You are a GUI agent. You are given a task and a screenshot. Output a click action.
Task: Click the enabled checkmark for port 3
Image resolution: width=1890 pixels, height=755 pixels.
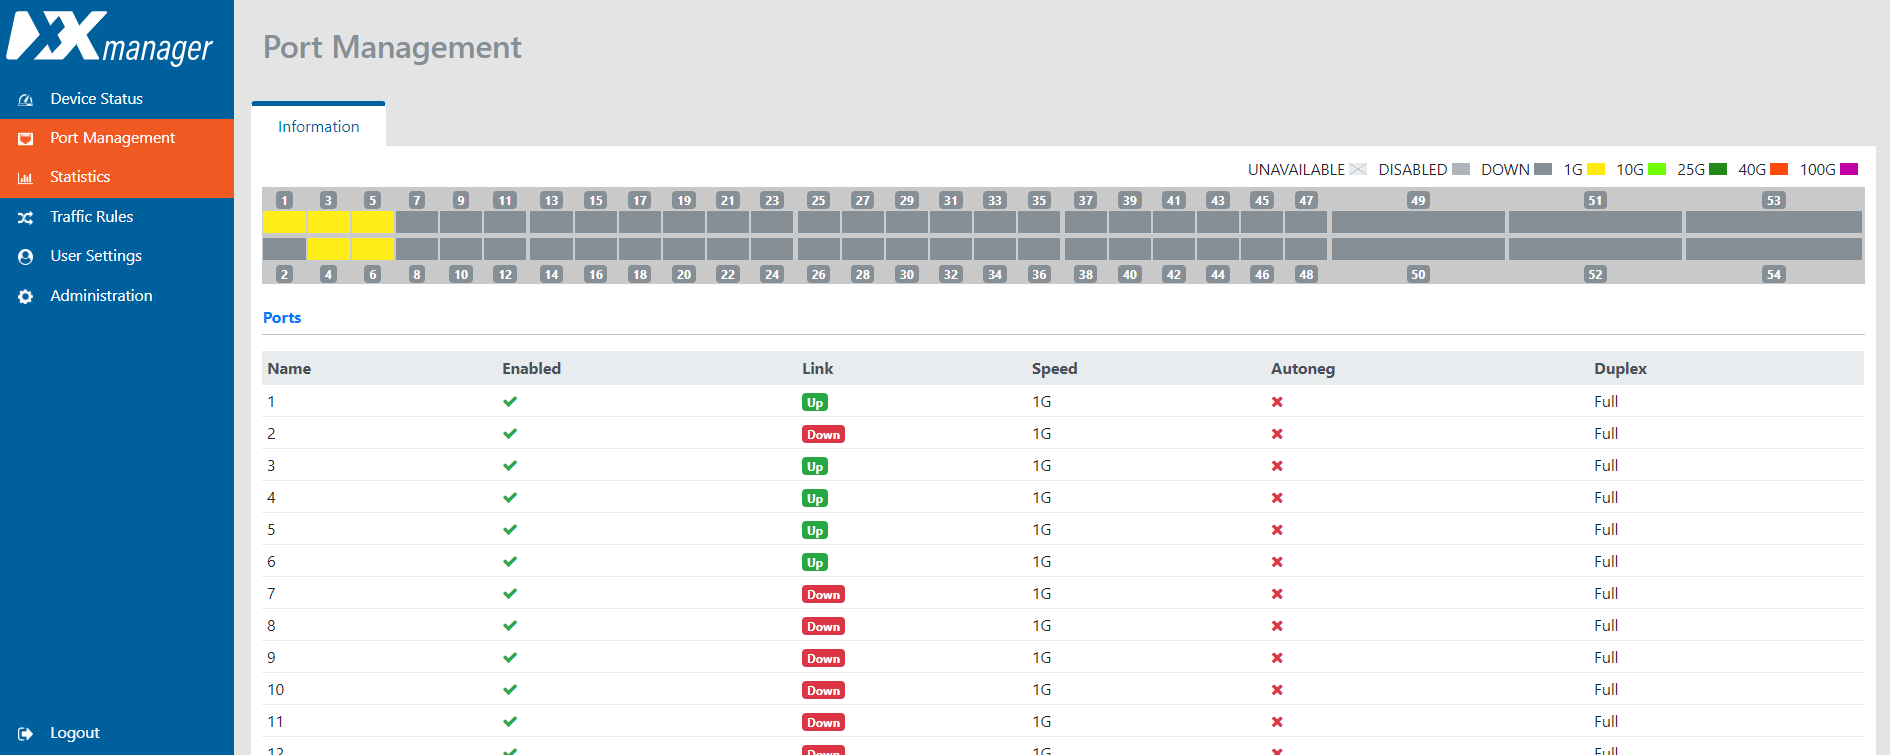click(510, 466)
